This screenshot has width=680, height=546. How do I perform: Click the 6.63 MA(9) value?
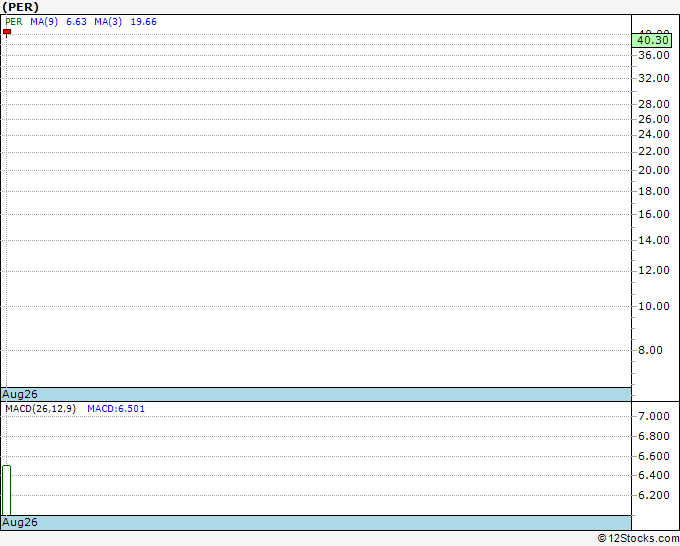tap(76, 22)
